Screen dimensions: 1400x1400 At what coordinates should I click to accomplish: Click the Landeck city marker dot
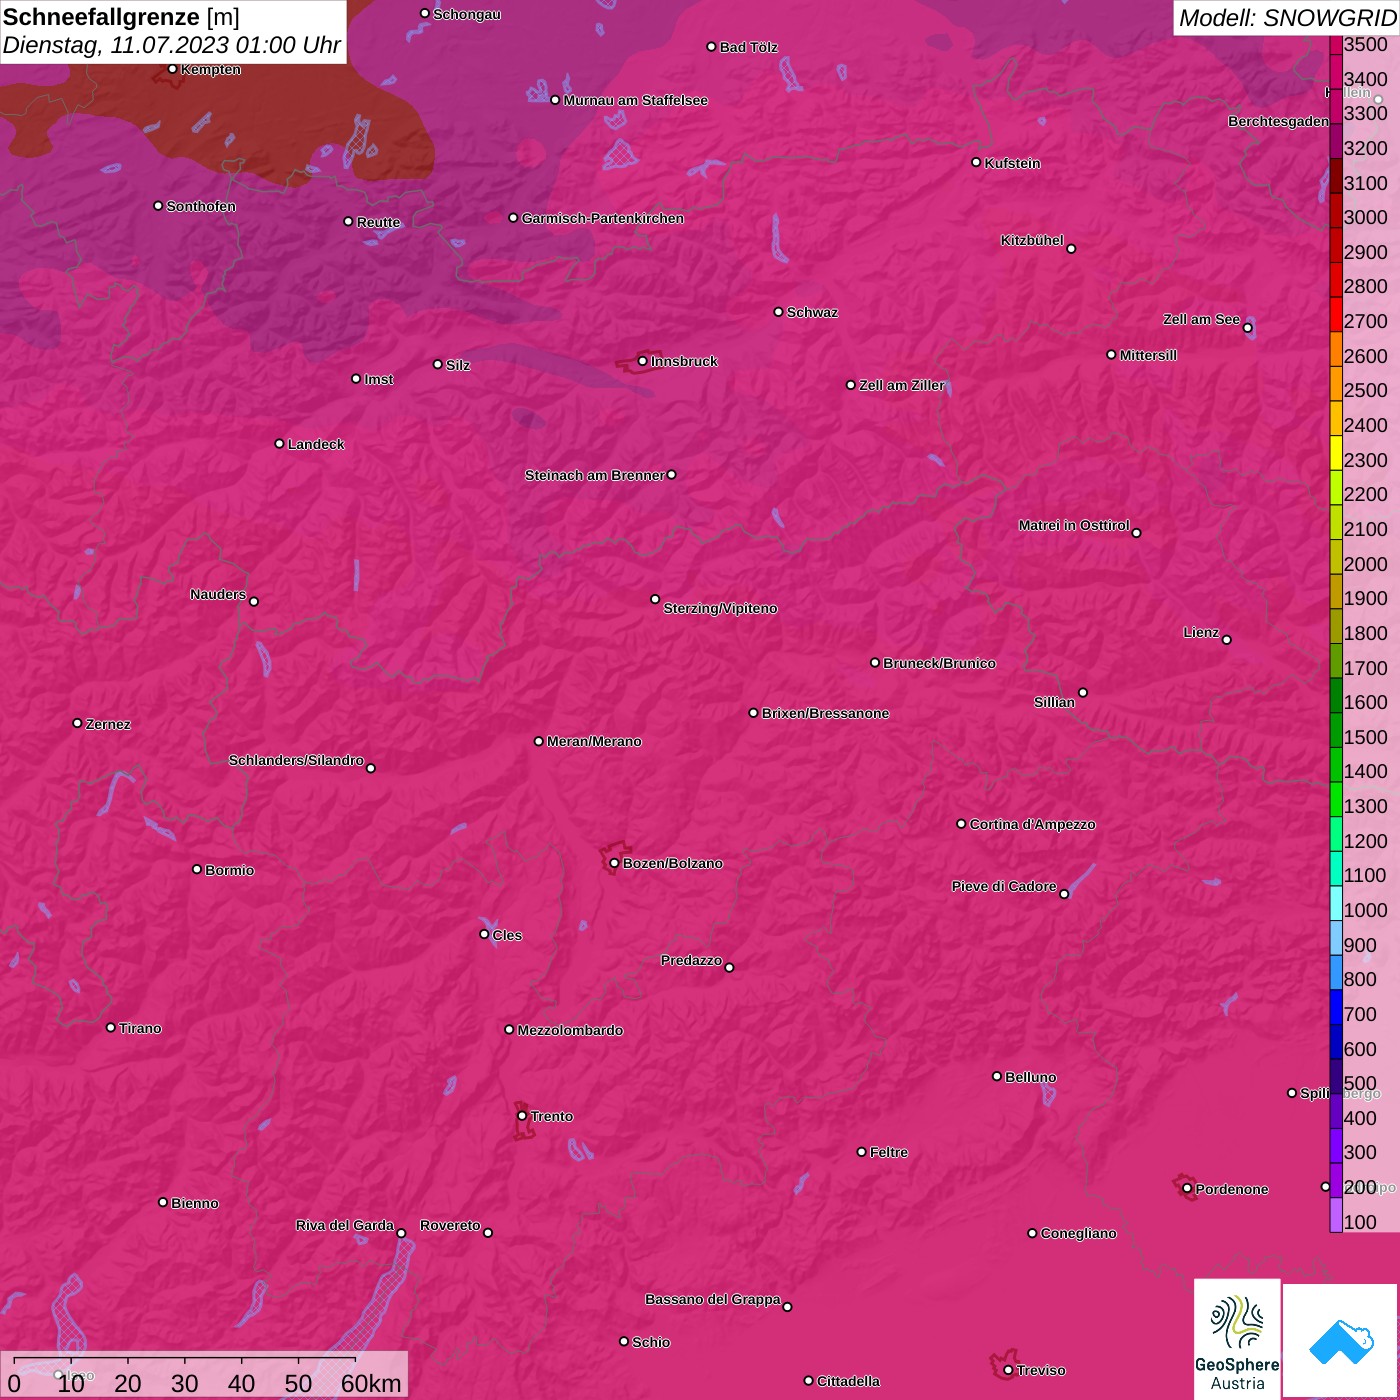pos(279,443)
